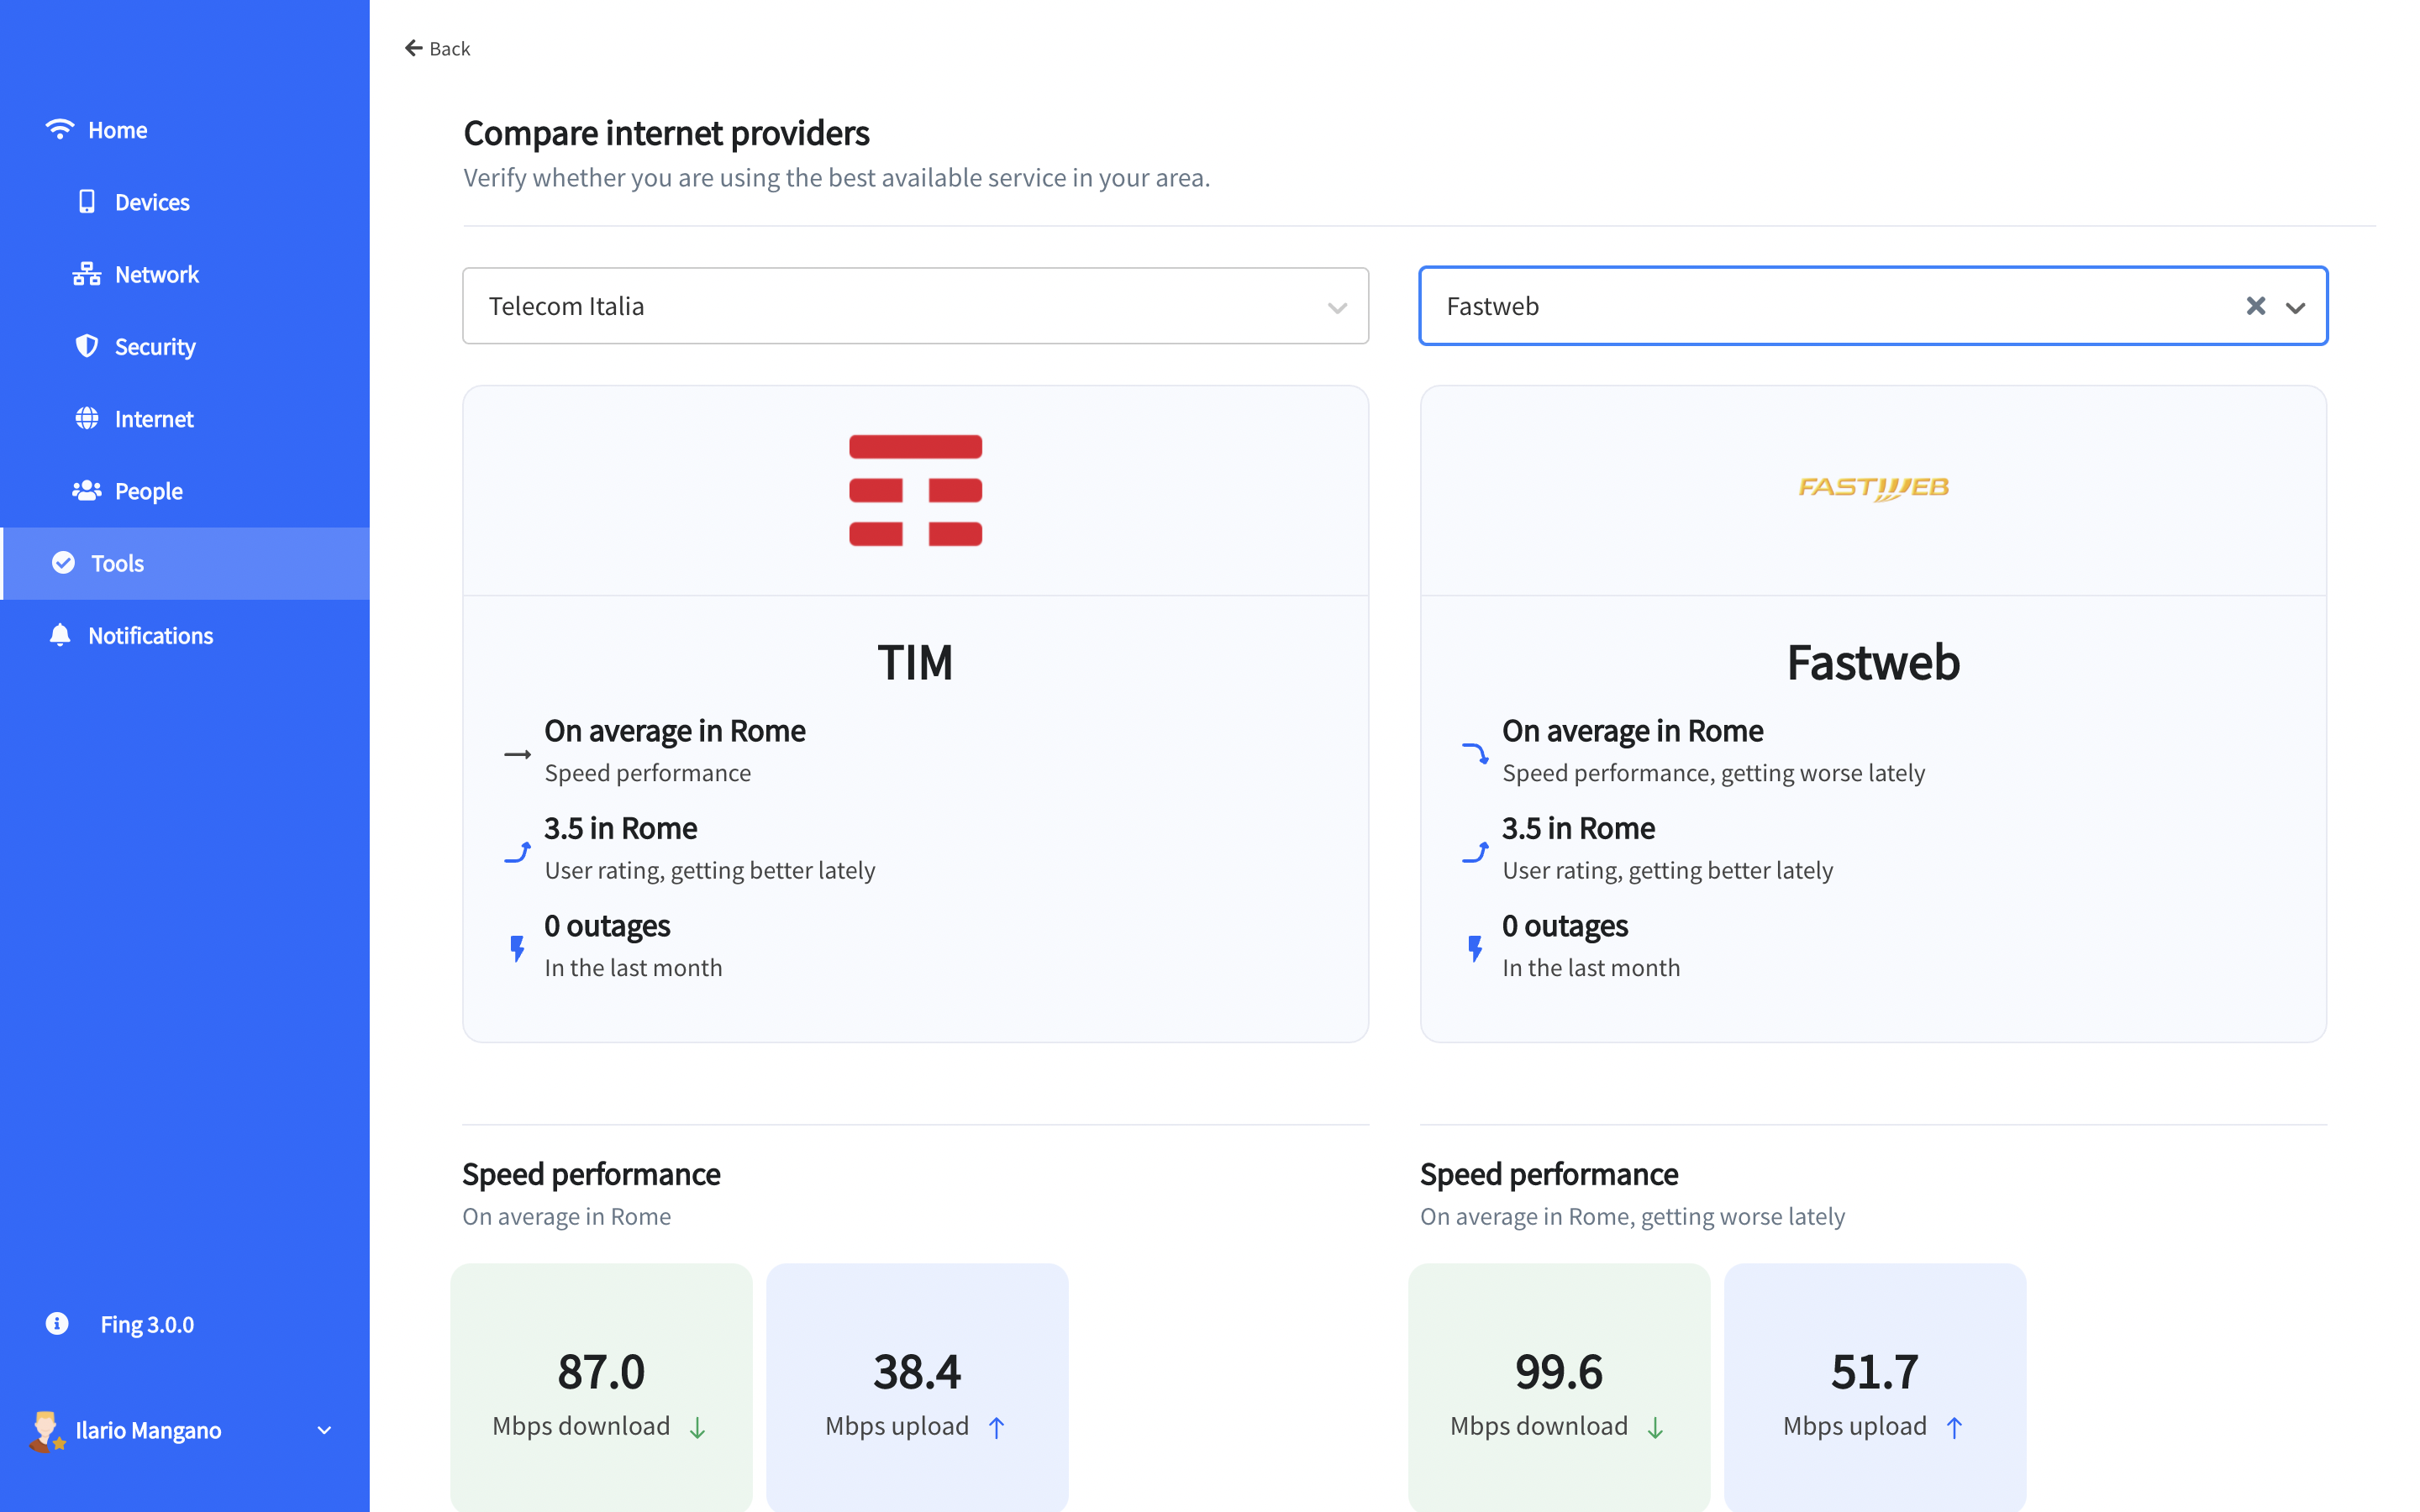The height and width of the screenshot is (1512, 2420).
Task: Click the Devices phone icon
Action: click(x=87, y=202)
